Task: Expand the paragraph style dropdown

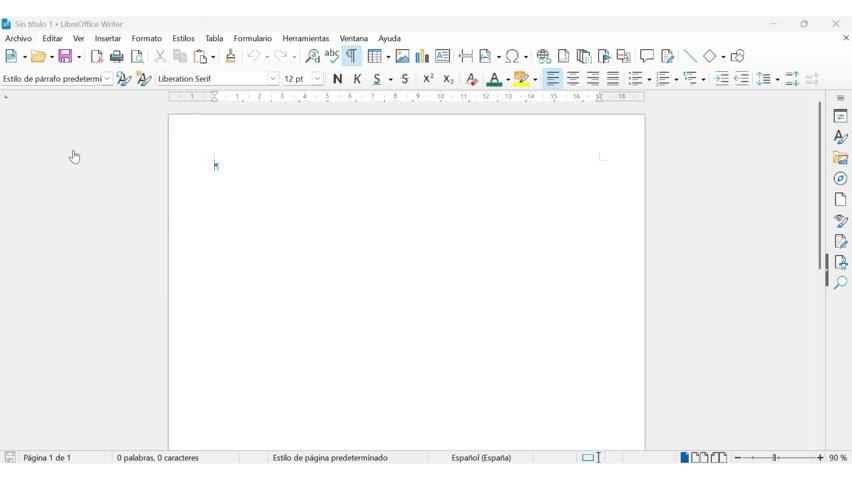Action: point(108,79)
